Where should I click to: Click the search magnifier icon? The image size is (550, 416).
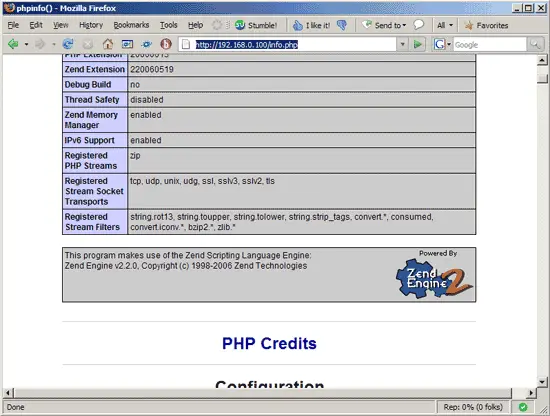[x=535, y=45]
